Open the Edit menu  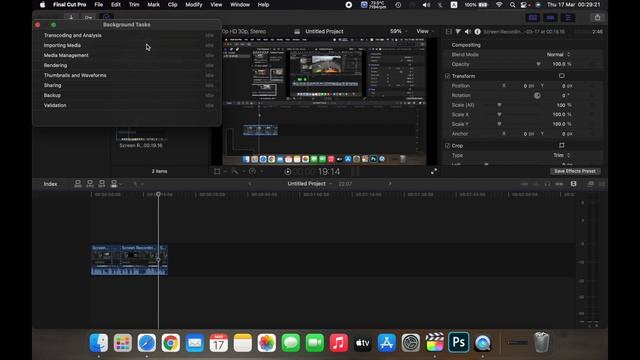(x=116, y=5)
